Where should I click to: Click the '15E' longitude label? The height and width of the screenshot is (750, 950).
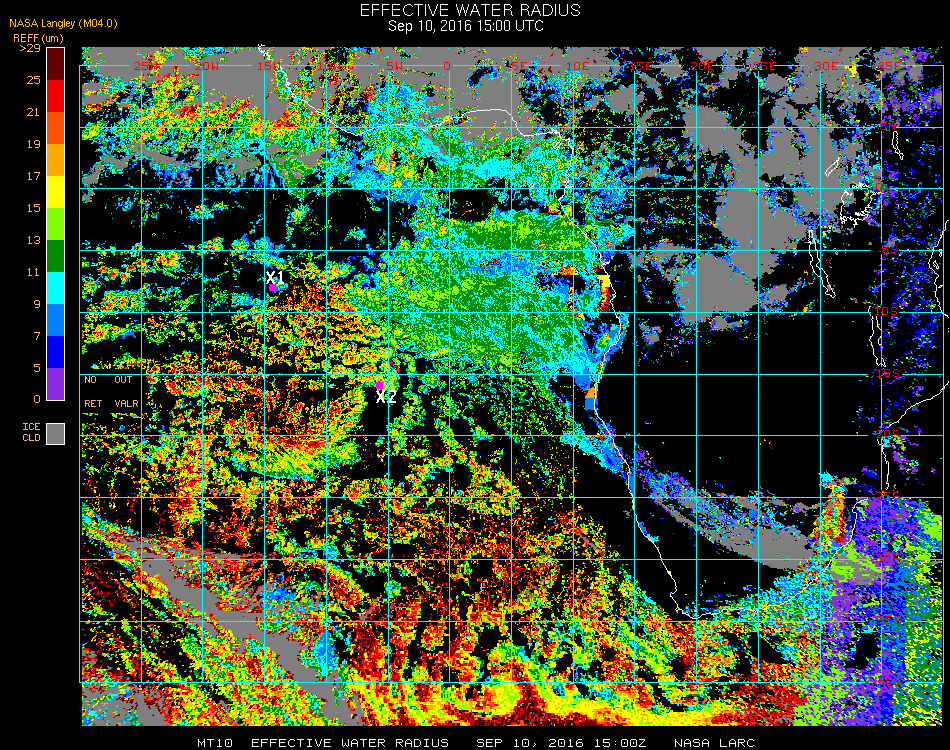[x=640, y=66]
